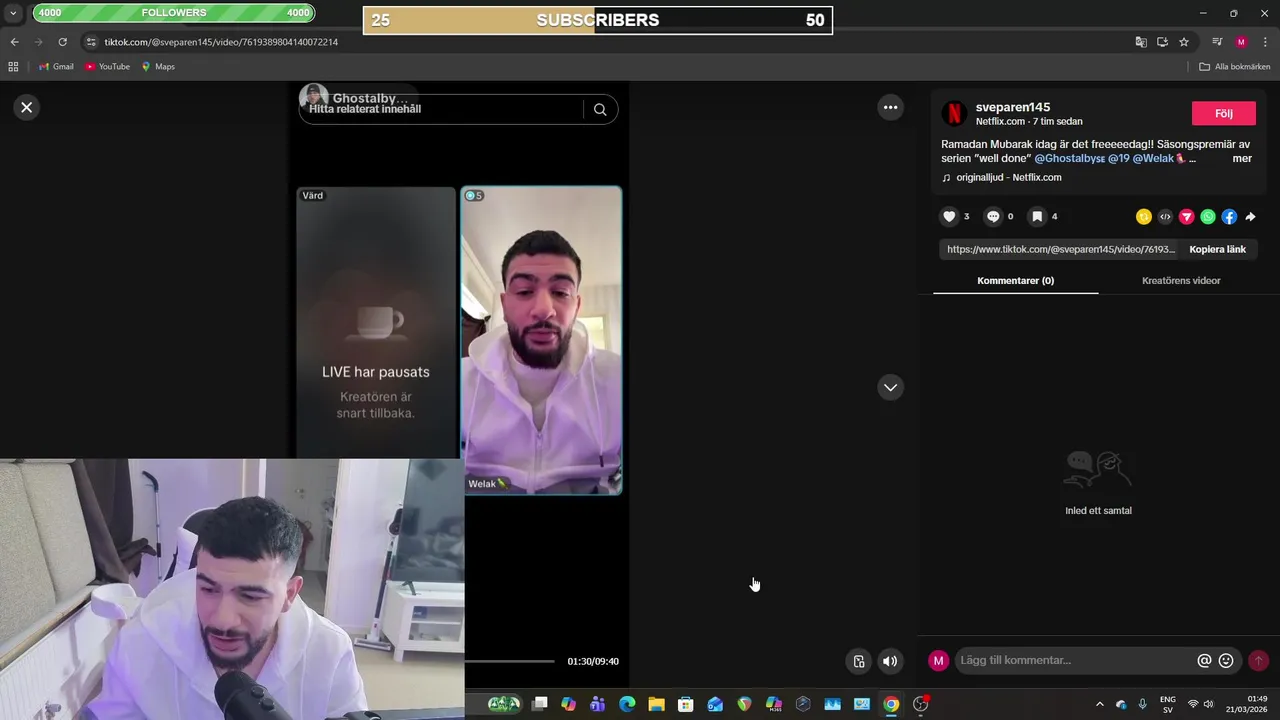This screenshot has height=720, width=1280.
Task: Switch to Kommentarer (0) tab
Action: coord(1015,281)
